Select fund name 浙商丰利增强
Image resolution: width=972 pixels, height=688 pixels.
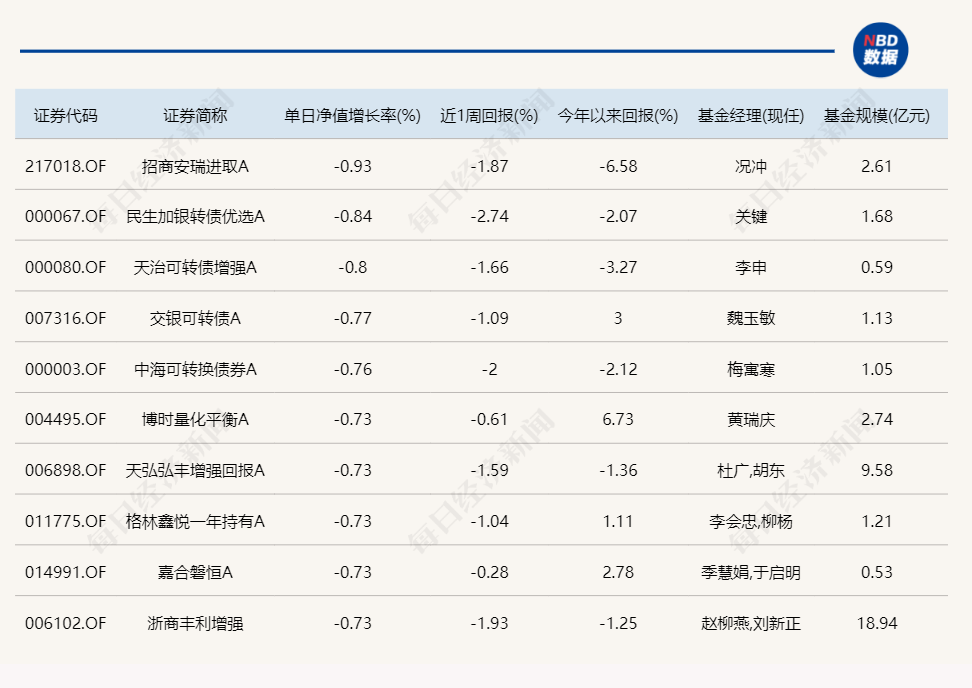click(195, 622)
